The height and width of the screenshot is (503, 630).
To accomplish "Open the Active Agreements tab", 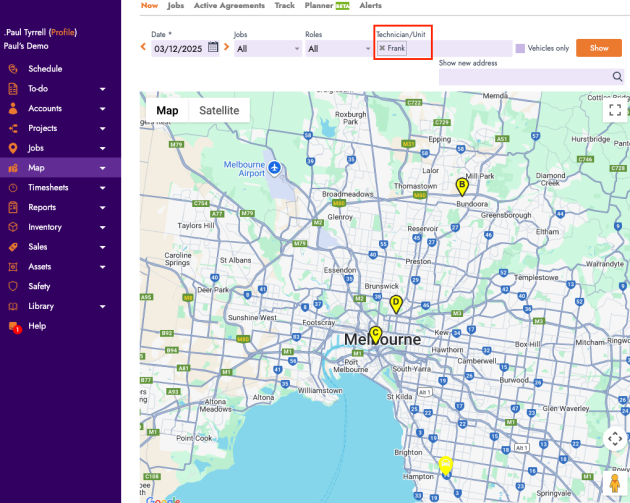I will (229, 6).
